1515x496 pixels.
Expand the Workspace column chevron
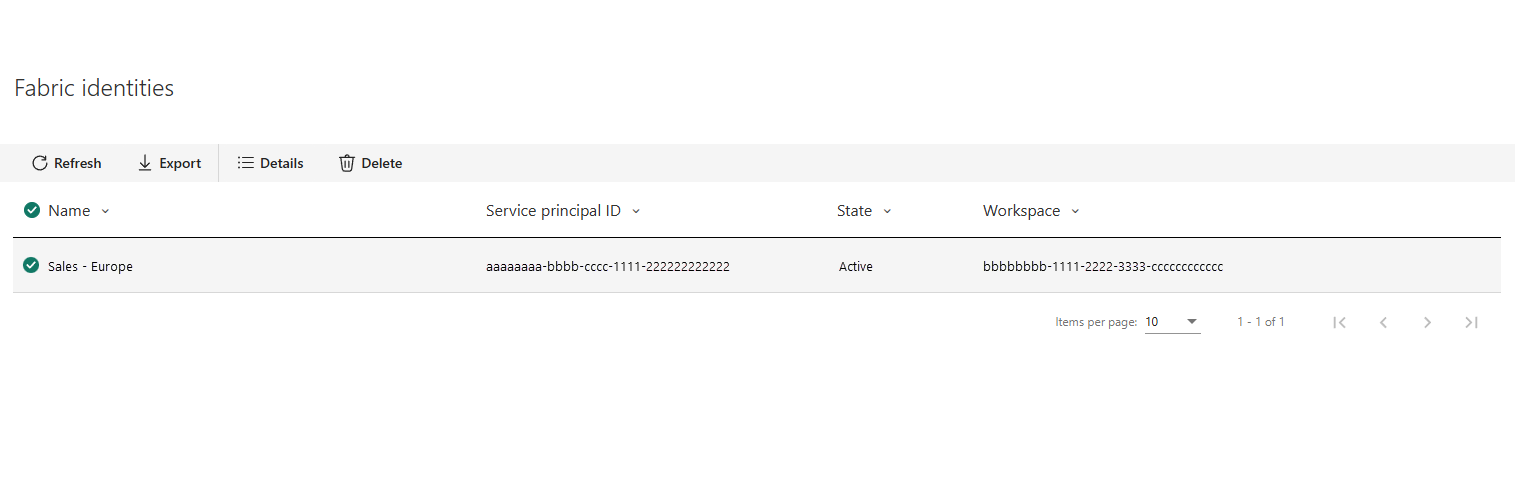tap(1075, 211)
